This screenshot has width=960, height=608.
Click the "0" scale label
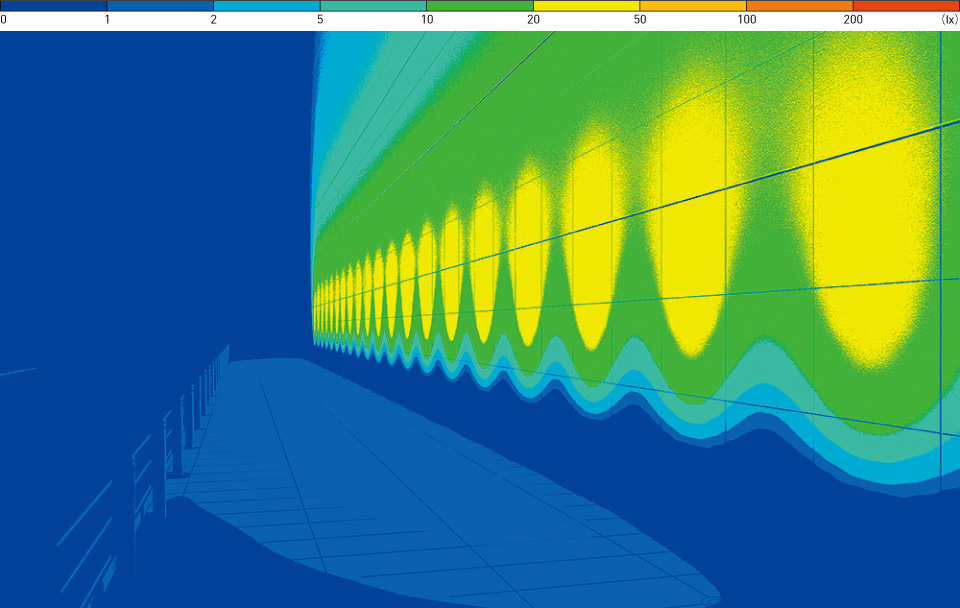tap(4, 20)
